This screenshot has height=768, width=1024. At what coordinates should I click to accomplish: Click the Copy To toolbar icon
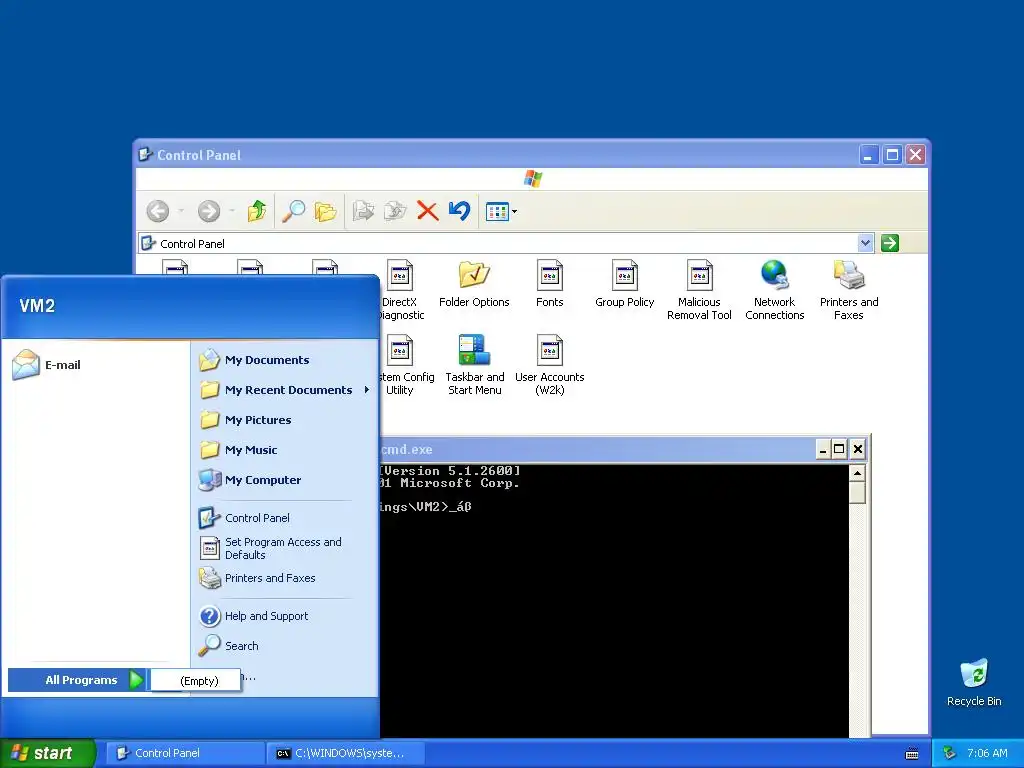tap(395, 211)
